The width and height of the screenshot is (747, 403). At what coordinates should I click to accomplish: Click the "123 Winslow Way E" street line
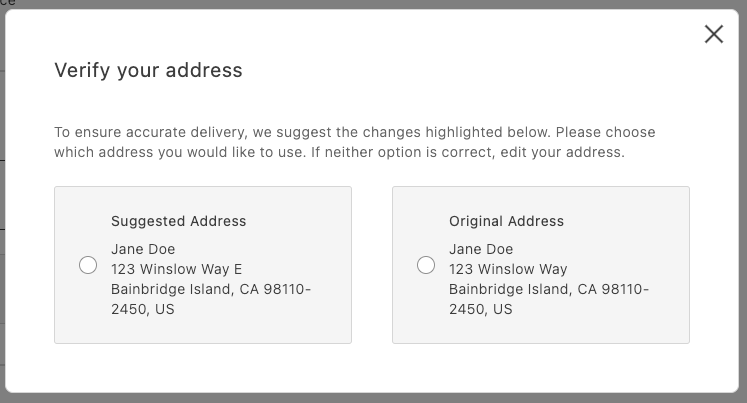[x=176, y=269]
